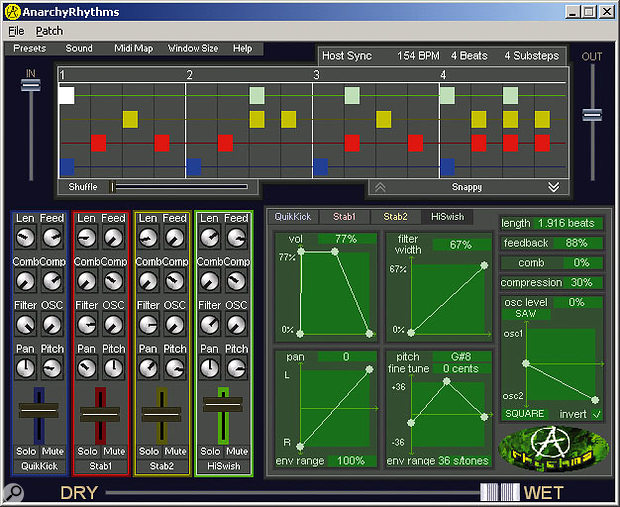
Task: Change osc2 SQUARE waveform selector
Action: click(524, 414)
